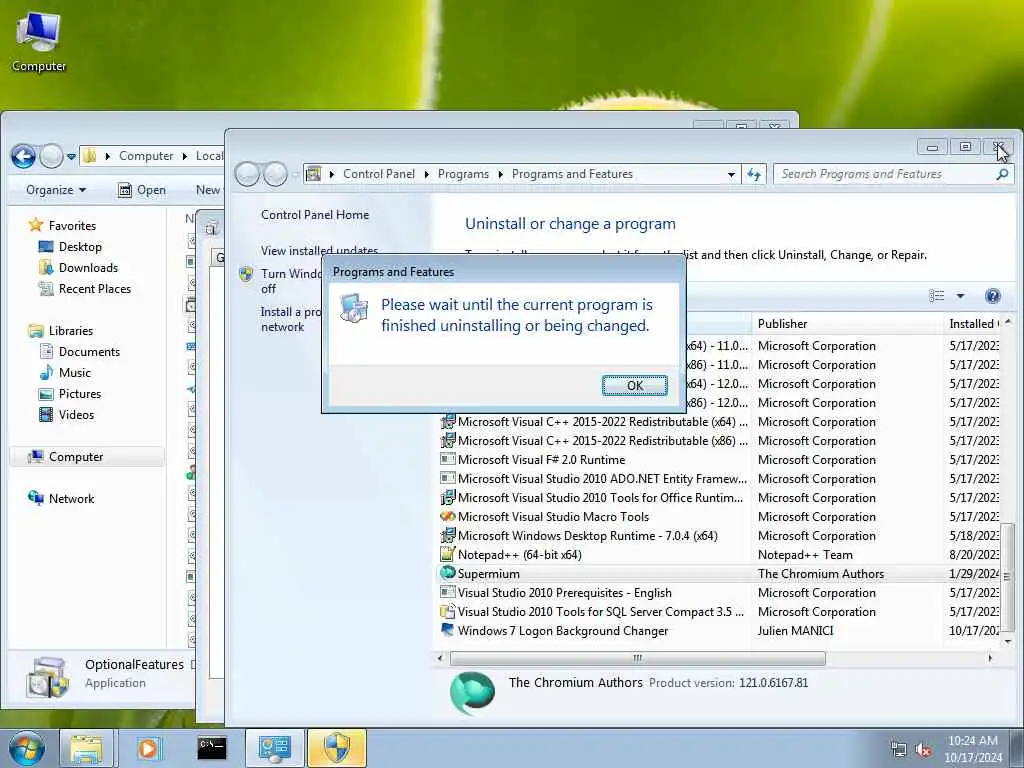
Task: Click the blue Help icon
Action: point(993,296)
